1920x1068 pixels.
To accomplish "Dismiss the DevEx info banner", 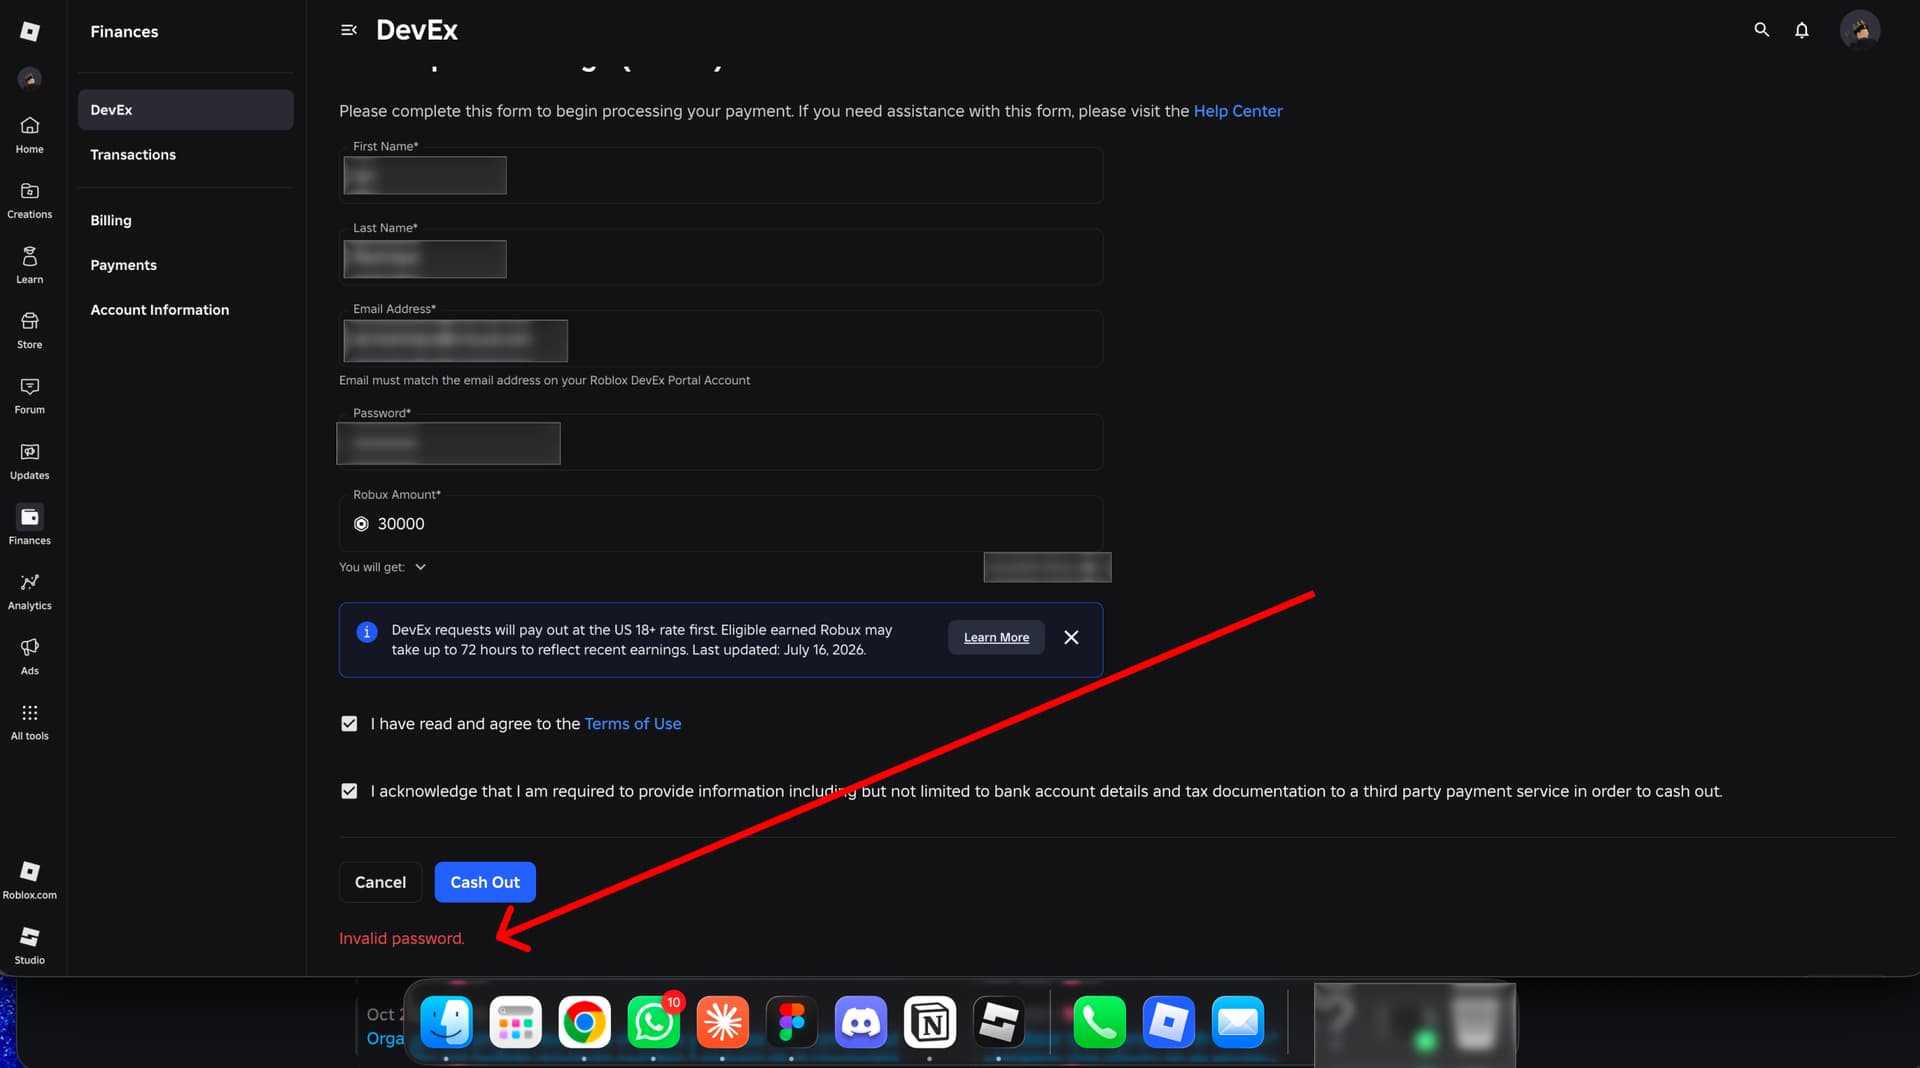I will coord(1071,638).
